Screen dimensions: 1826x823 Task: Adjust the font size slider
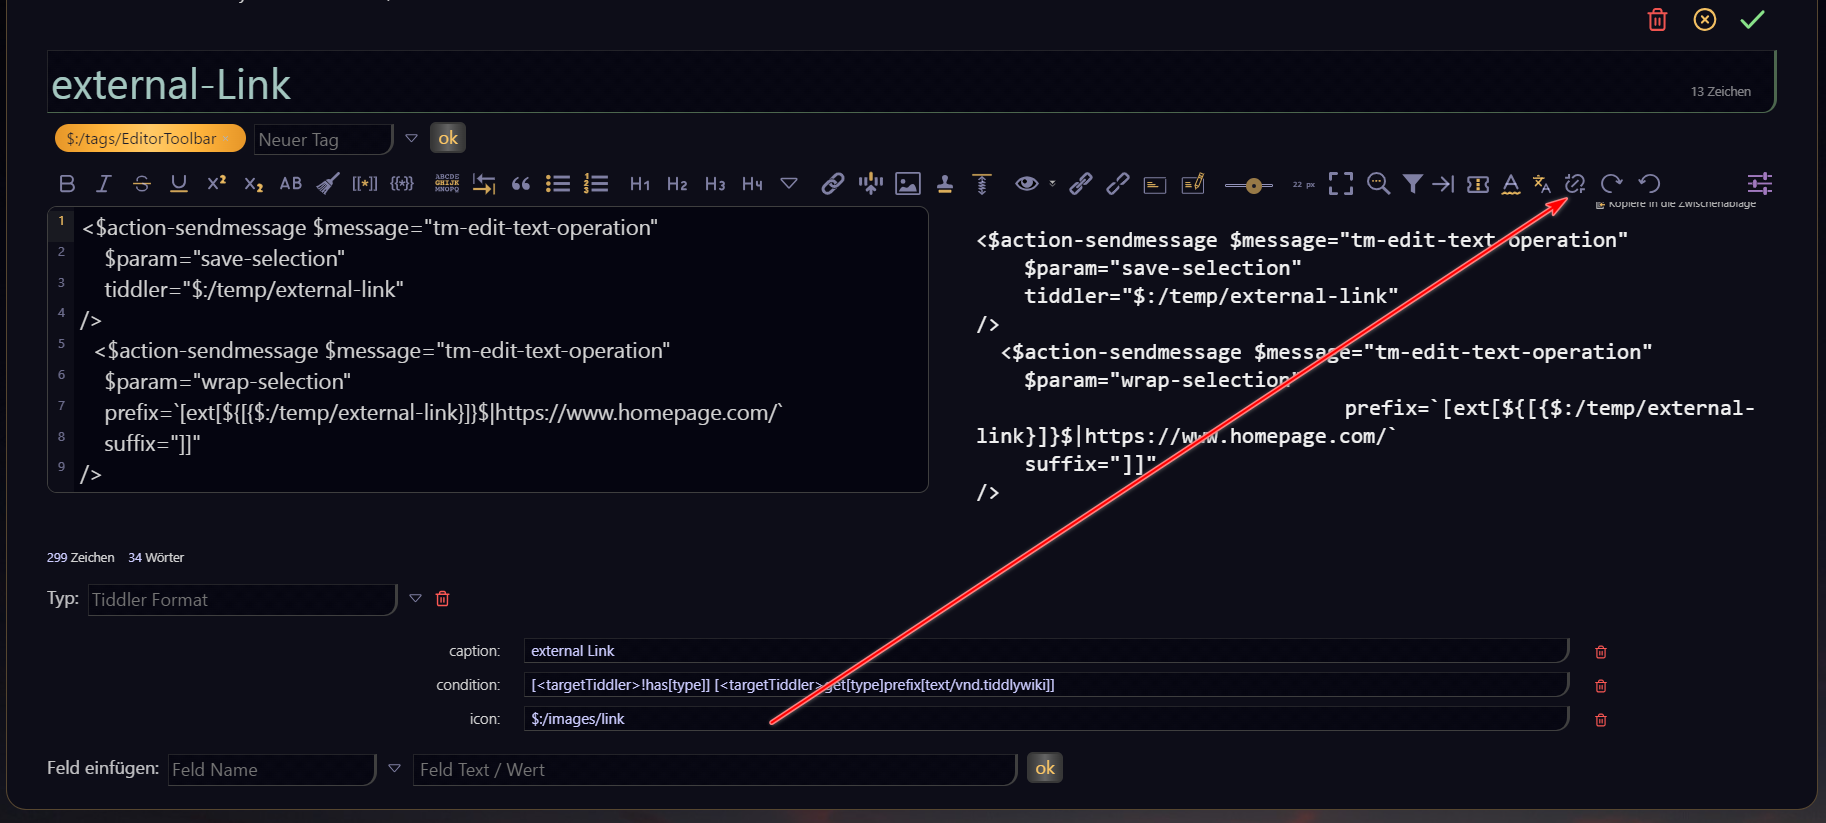coord(1249,185)
